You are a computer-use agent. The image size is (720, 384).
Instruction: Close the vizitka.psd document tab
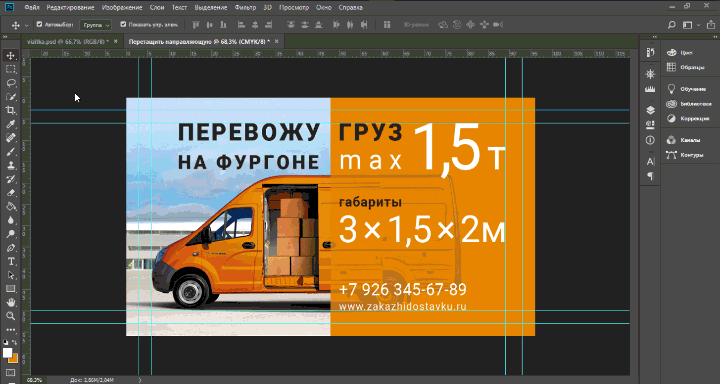click(x=116, y=41)
